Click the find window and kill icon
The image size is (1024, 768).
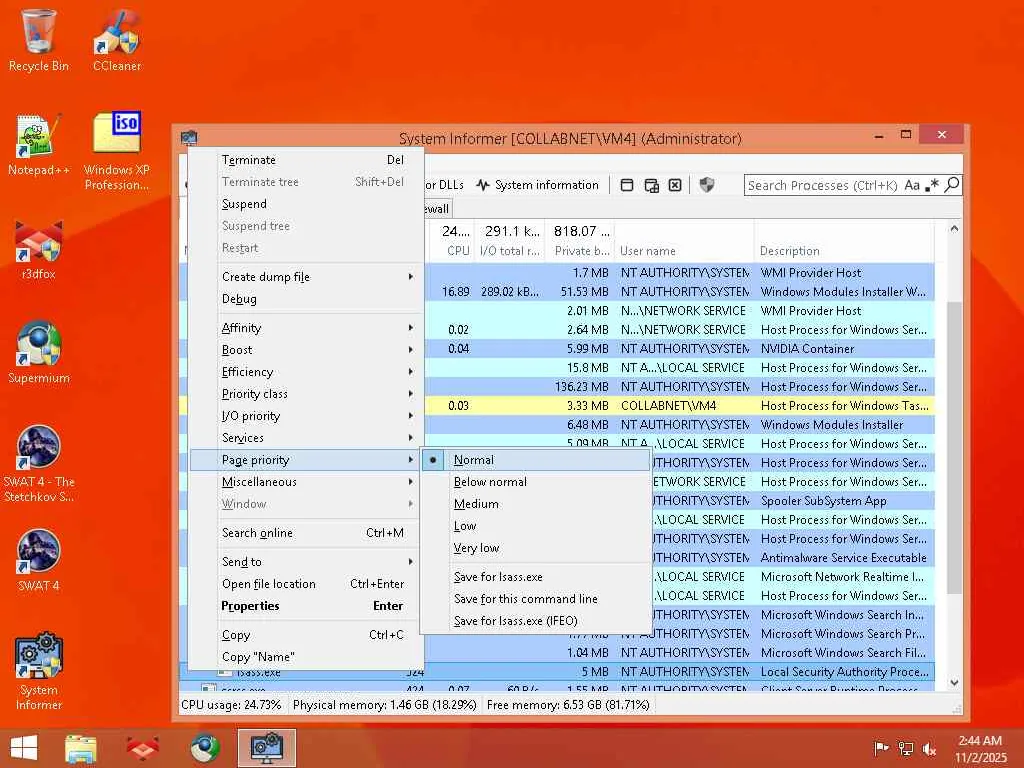tap(675, 185)
